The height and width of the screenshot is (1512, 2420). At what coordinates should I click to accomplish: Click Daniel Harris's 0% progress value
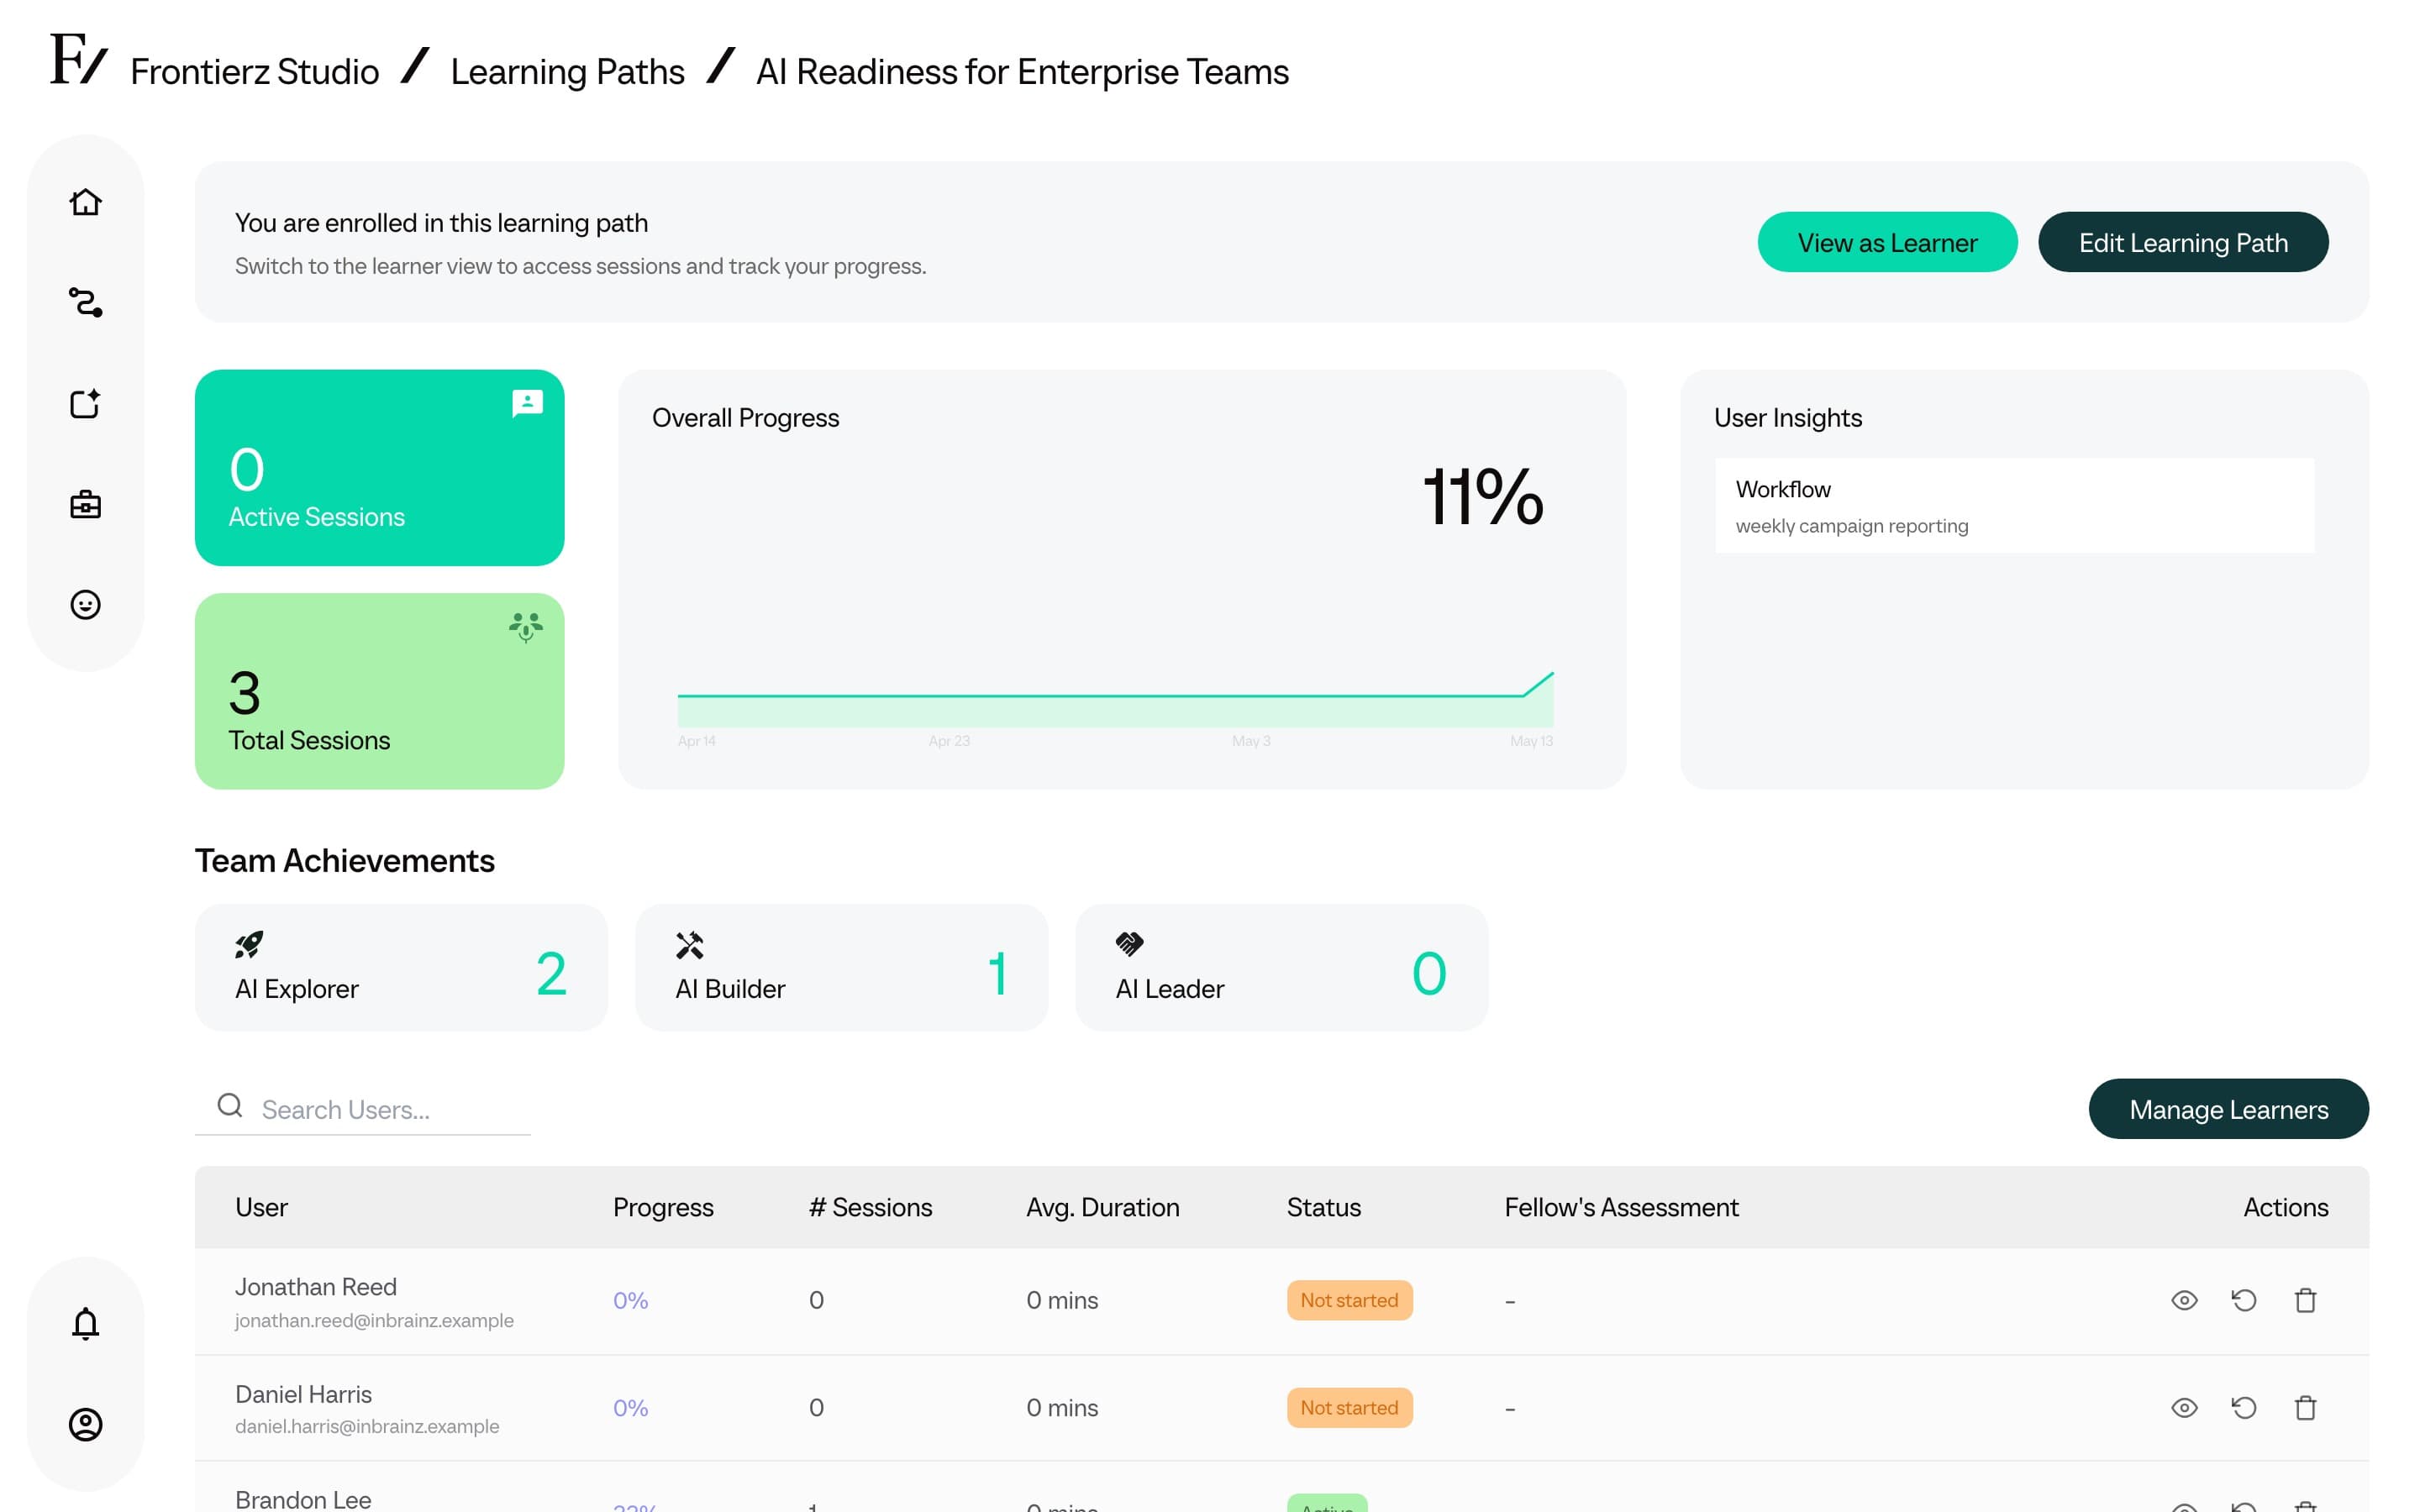pos(630,1407)
